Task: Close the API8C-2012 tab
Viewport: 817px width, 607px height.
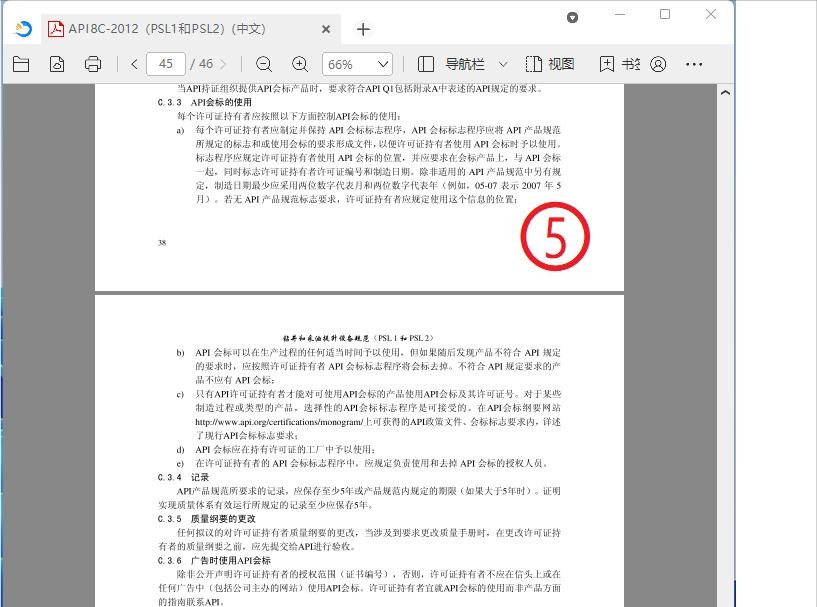Action: point(326,29)
